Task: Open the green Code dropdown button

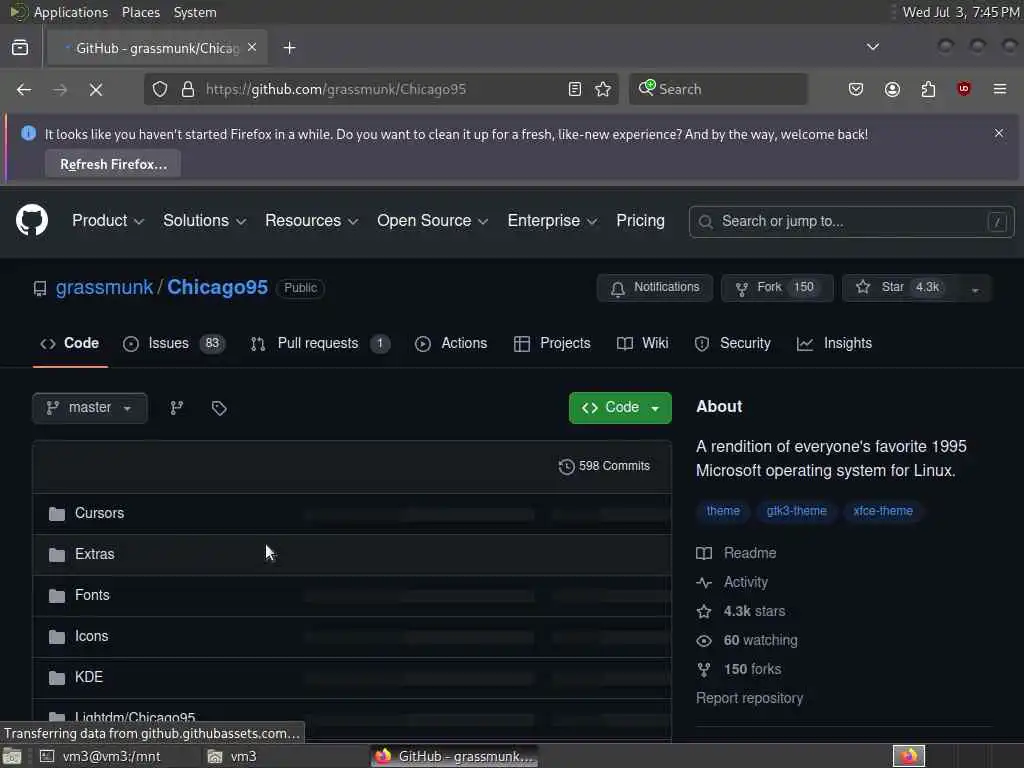Action: coord(620,408)
